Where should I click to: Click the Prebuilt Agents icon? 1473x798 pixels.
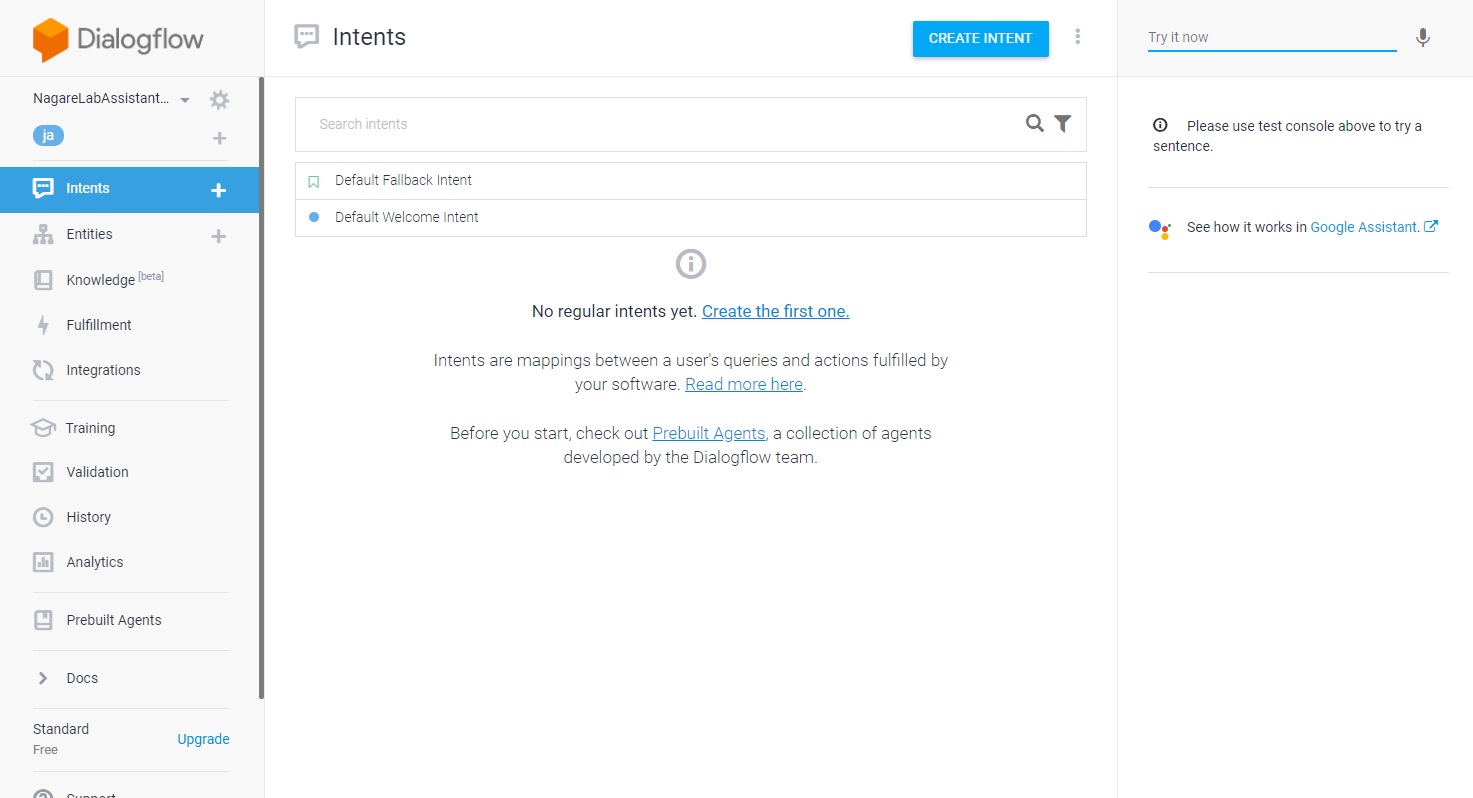tap(43, 620)
